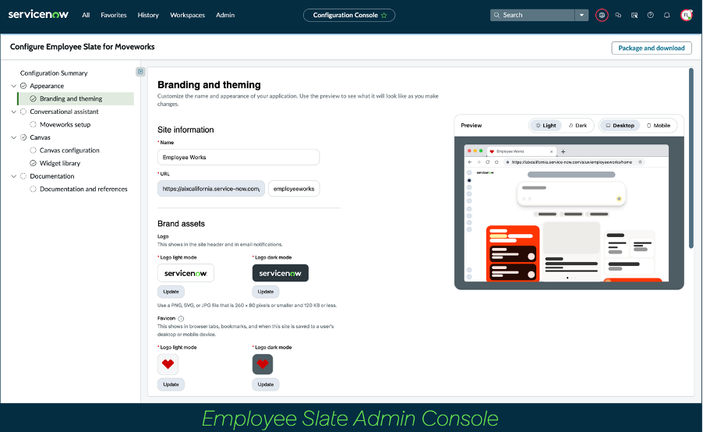Click the ServiceNow light mode logo image
The image size is (703, 432).
coord(186,273)
